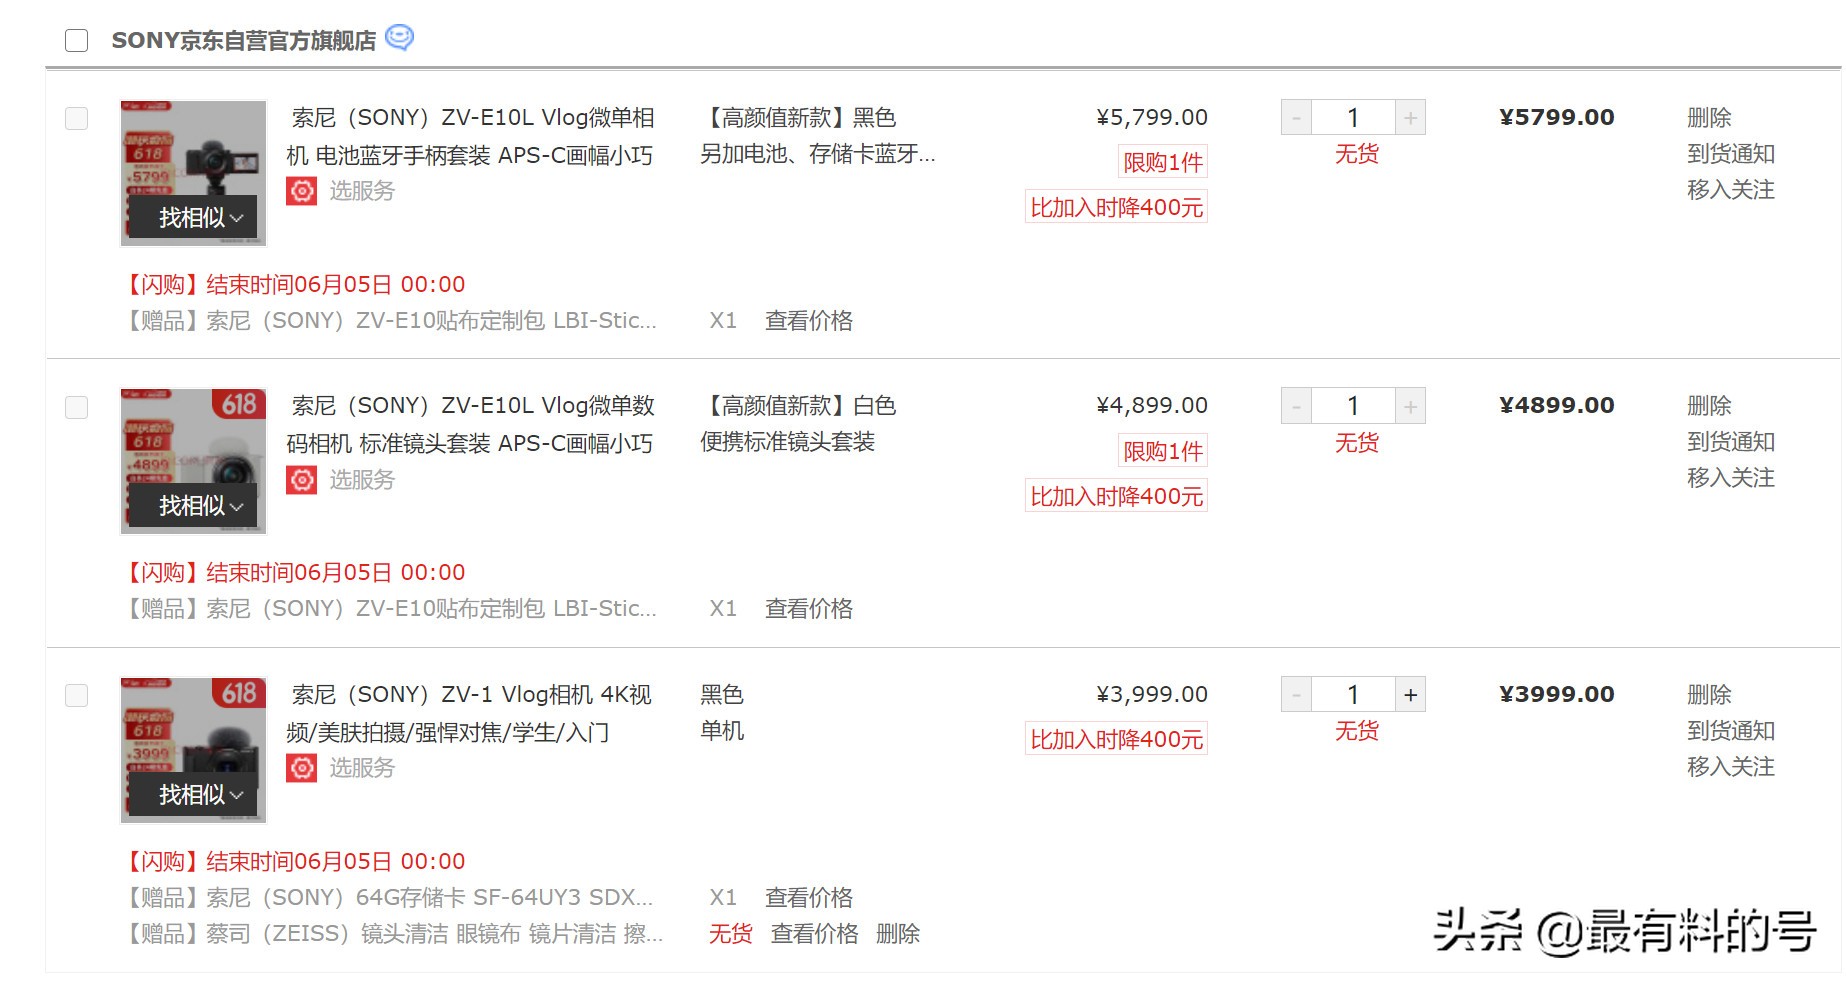Expand the 找相似 dropdown on the ZV-1 thumbnail
1846x983 pixels.
click(x=192, y=794)
